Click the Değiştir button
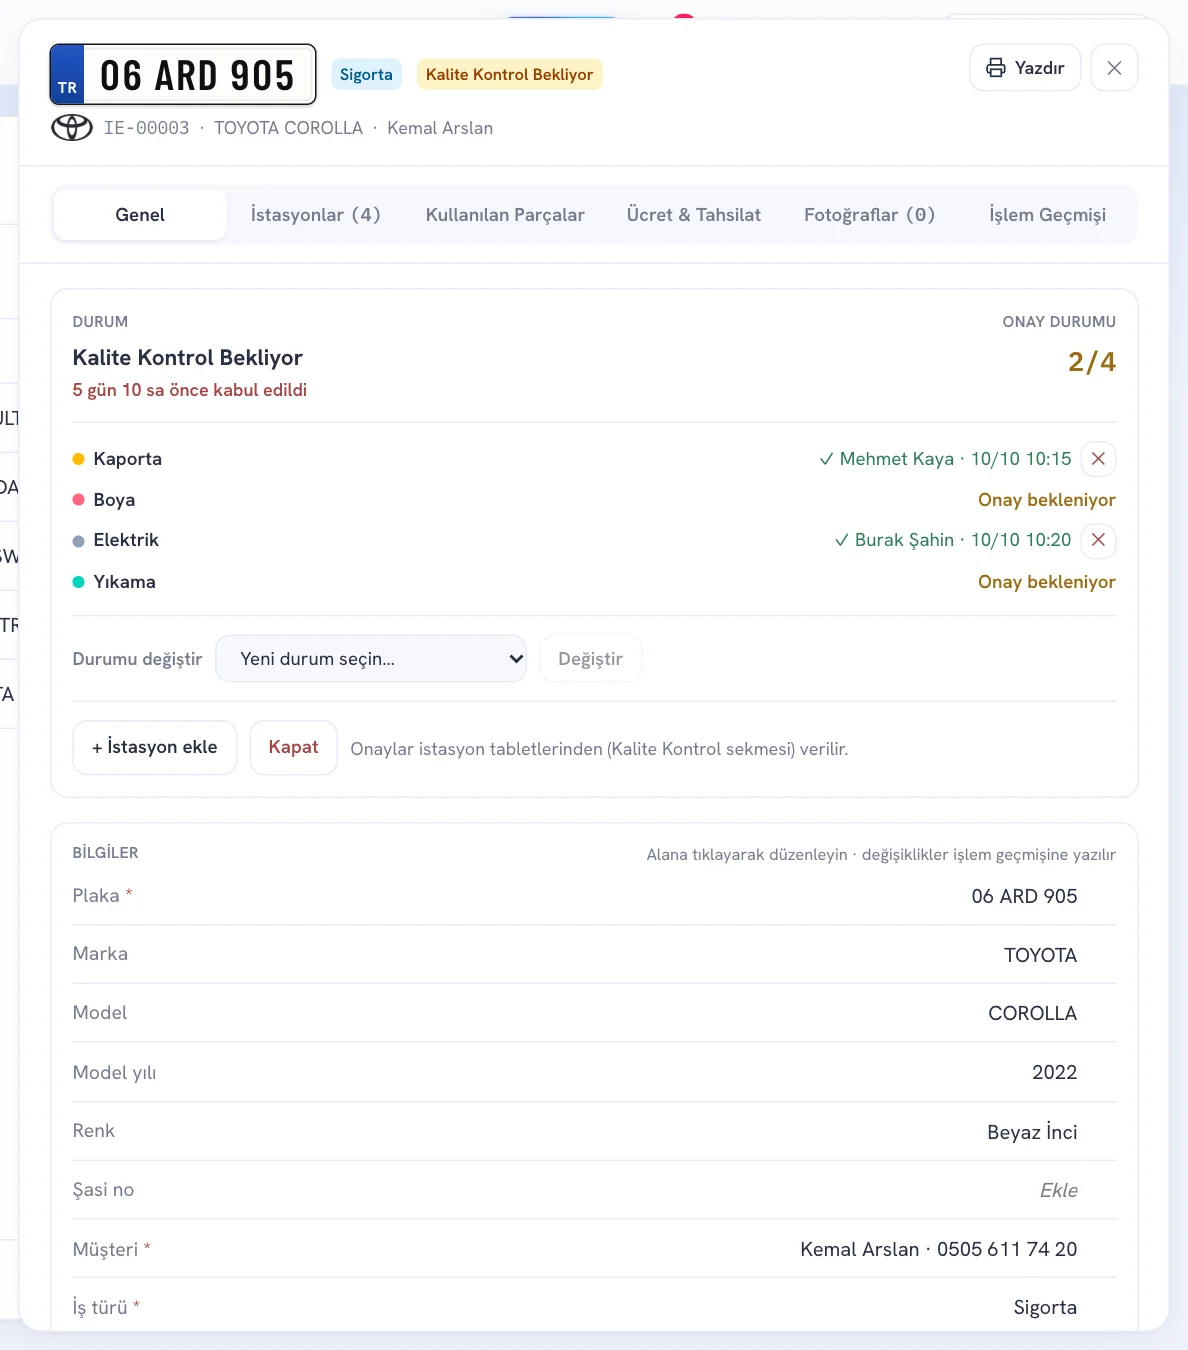Image resolution: width=1188 pixels, height=1350 pixels. (x=590, y=659)
